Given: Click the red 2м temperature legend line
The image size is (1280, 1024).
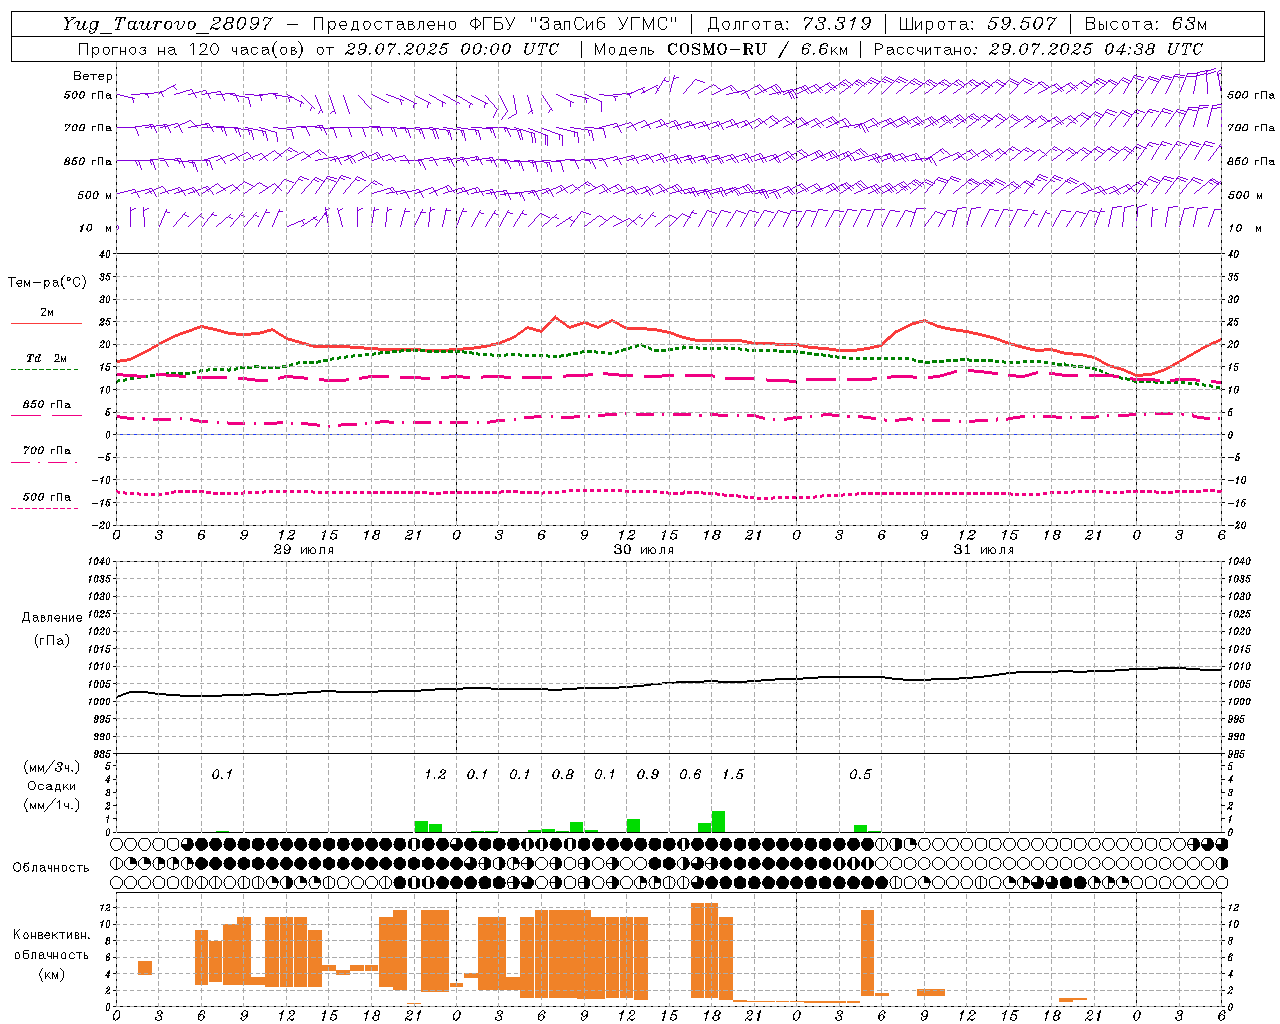Looking at the screenshot, I should (x=46, y=323).
